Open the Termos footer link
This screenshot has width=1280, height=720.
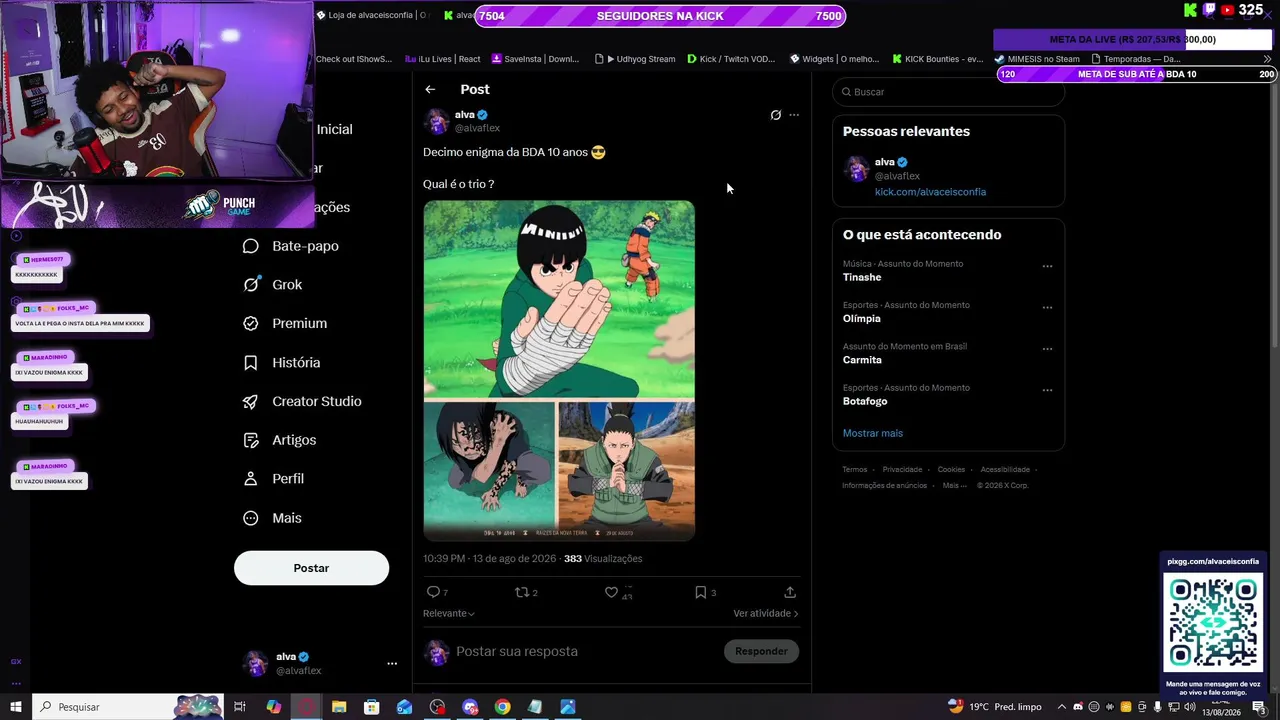pyautogui.click(x=855, y=469)
